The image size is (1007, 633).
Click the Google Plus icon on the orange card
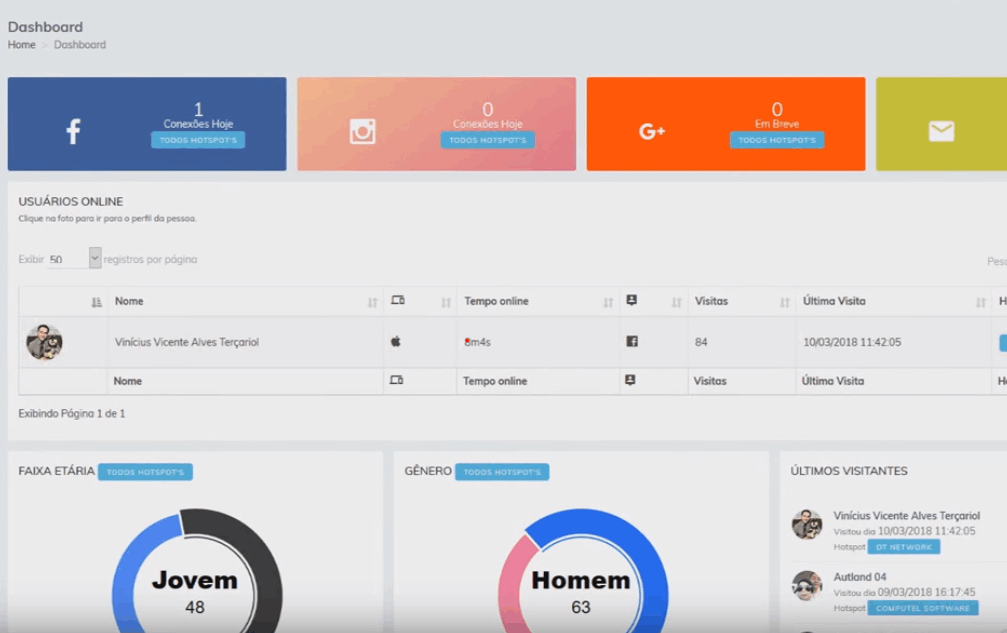(x=652, y=132)
